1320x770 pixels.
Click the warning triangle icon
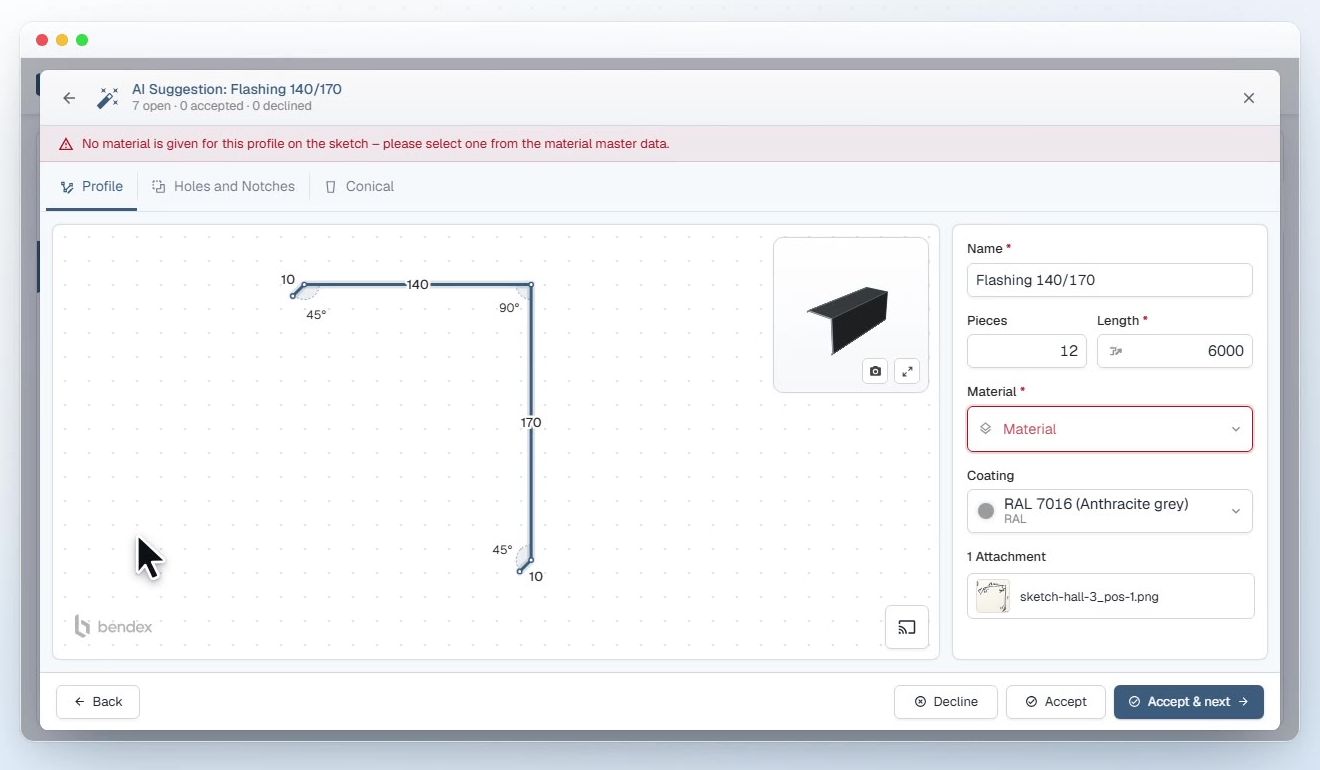coord(66,144)
